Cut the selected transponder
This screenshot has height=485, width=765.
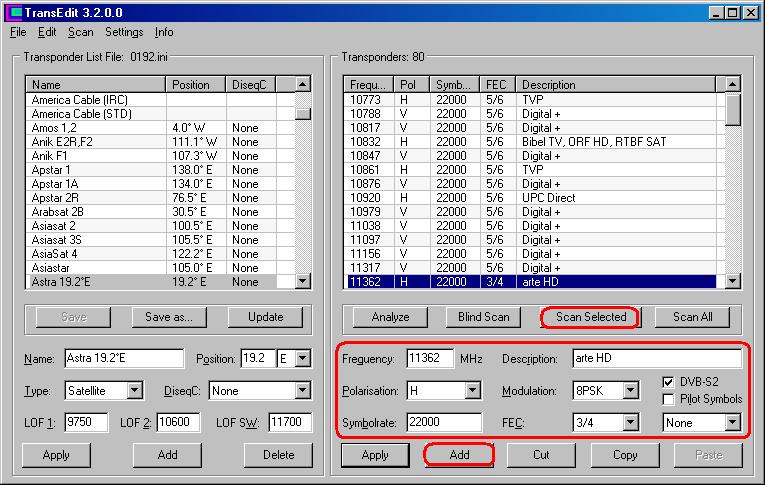tap(541, 455)
